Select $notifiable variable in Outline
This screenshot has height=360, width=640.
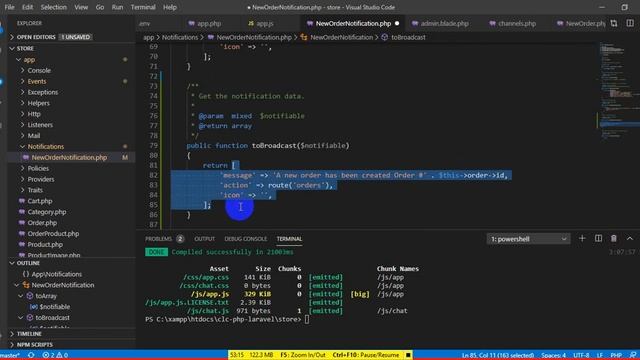pyautogui.click(x=54, y=307)
